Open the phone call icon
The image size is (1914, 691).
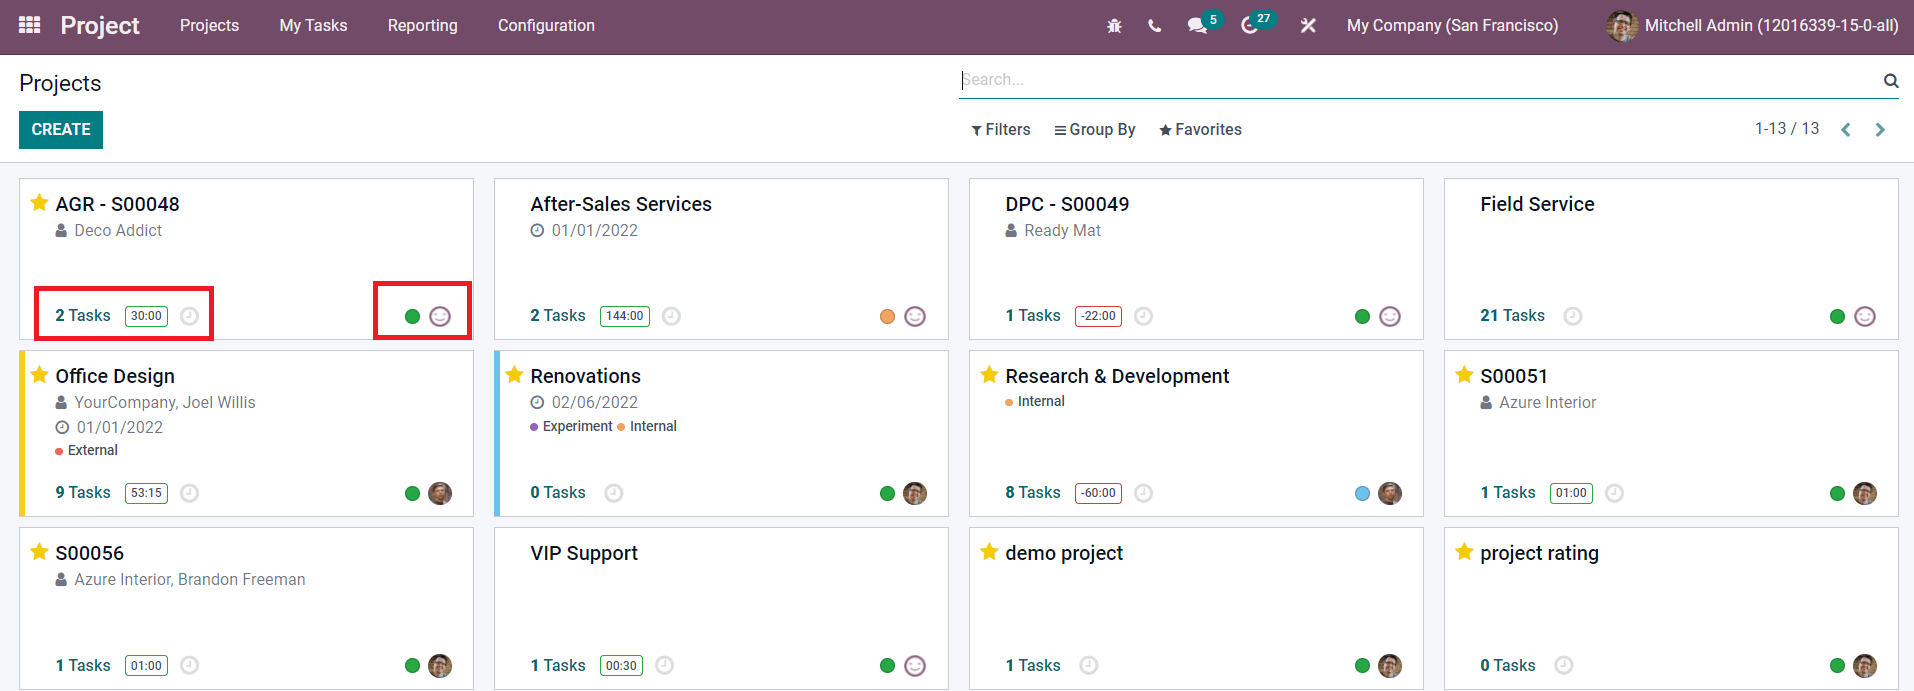point(1155,26)
